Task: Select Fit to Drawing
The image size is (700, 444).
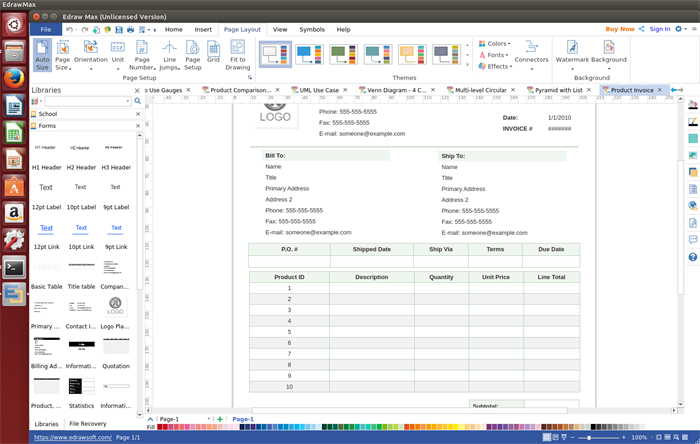Action: 238,55
